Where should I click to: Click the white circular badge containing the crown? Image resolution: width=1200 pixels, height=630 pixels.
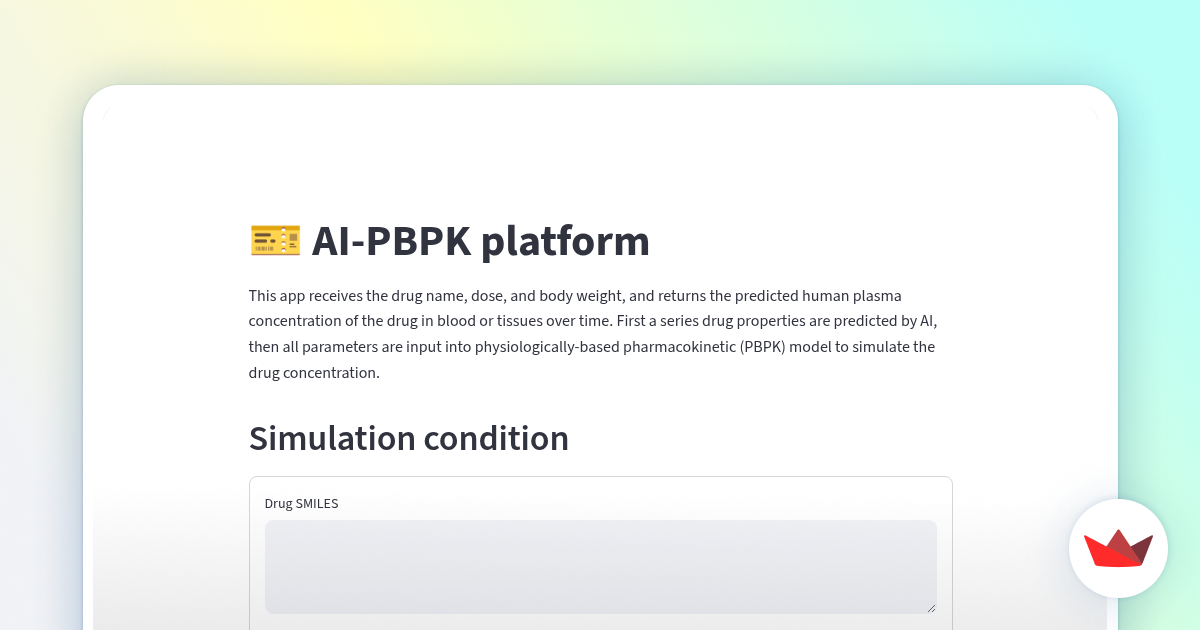pos(1118,549)
